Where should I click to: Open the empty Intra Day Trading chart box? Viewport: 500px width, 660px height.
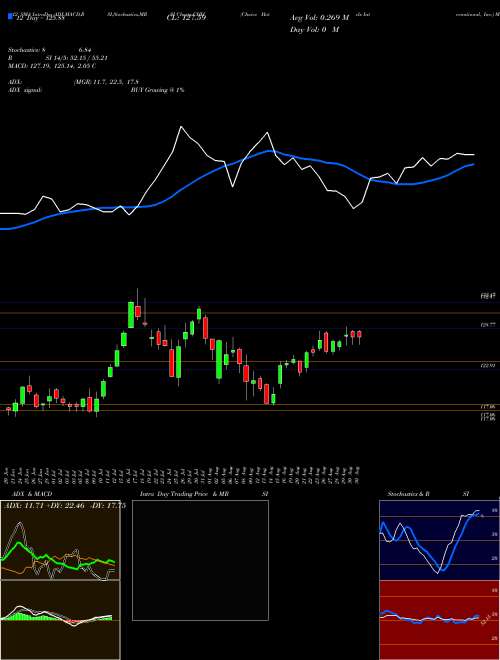200,560
